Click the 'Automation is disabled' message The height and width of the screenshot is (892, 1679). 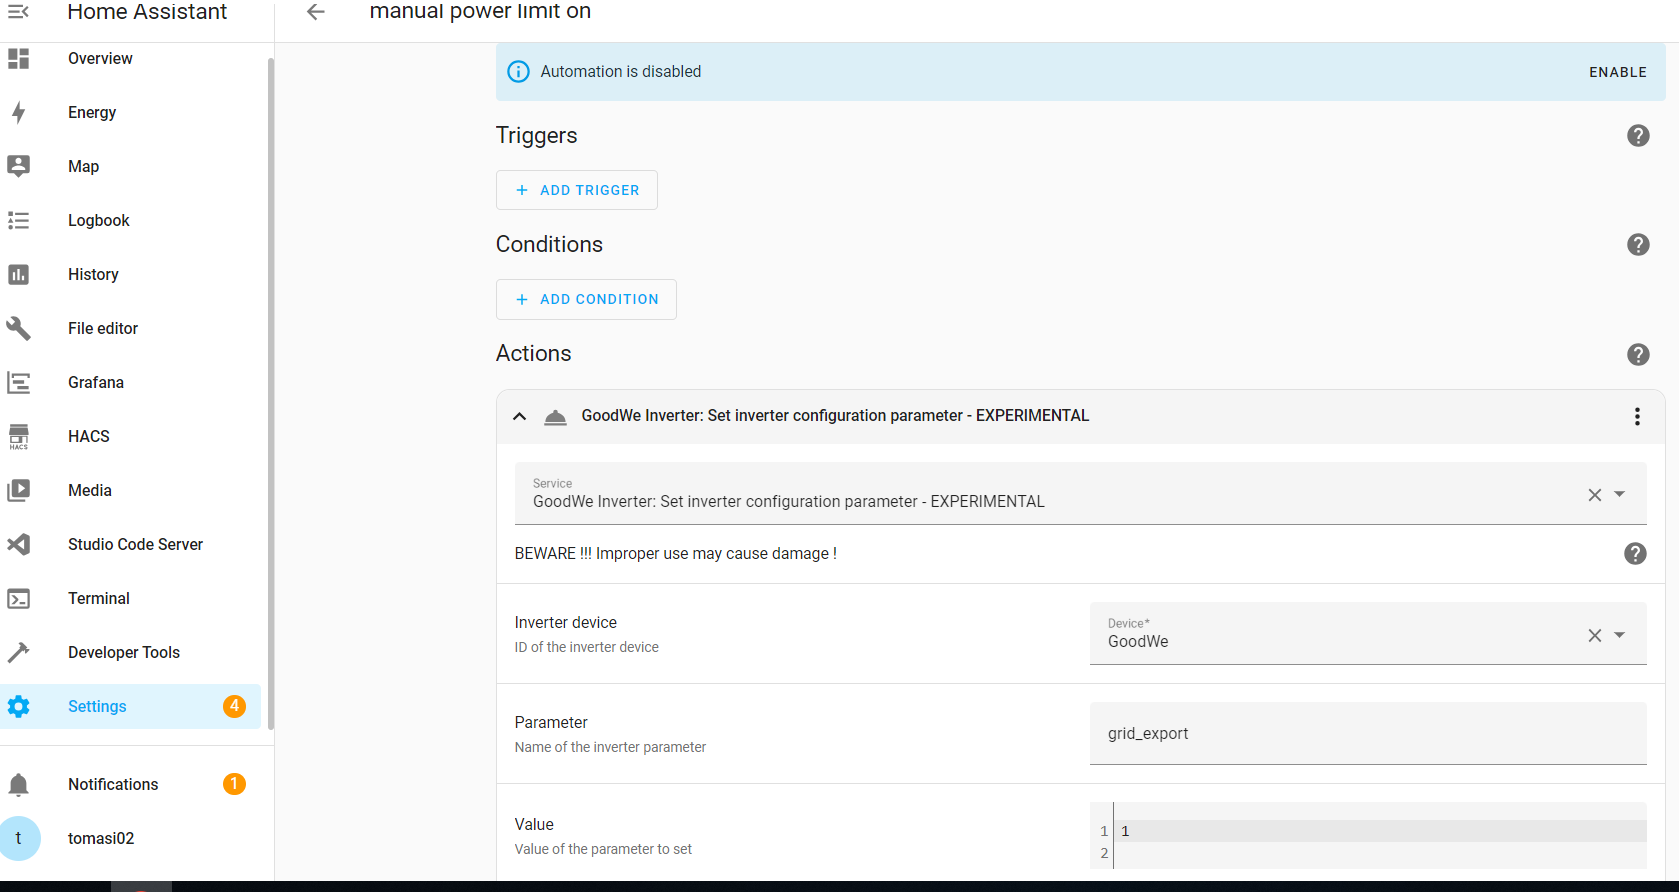pyautogui.click(x=621, y=71)
